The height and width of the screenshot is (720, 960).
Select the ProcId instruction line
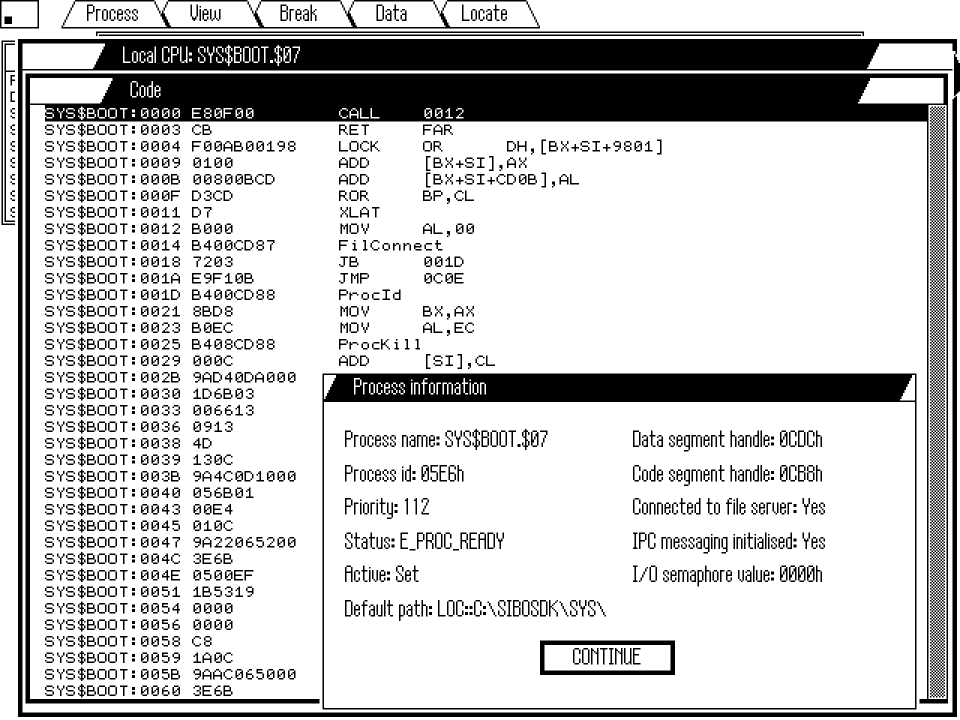coord(370,294)
